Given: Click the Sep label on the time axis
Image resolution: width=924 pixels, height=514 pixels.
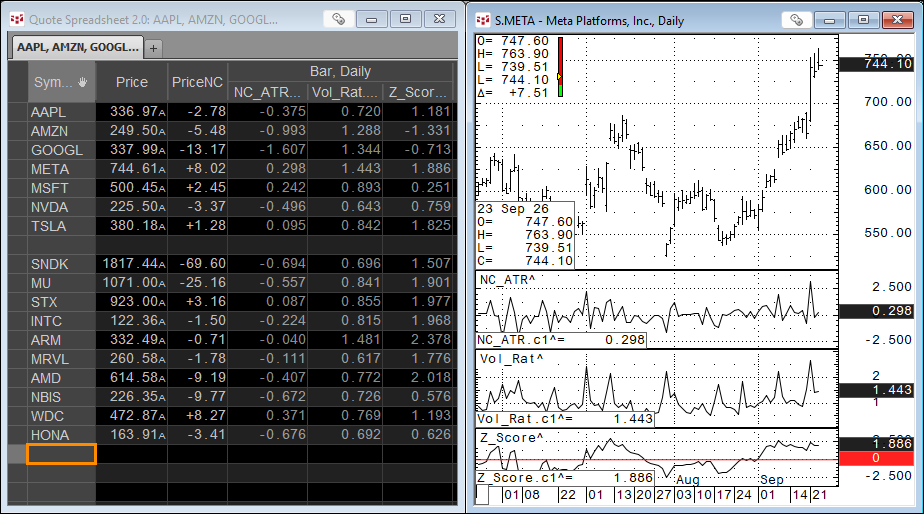Looking at the screenshot, I should pyautogui.click(x=771, y=480).
